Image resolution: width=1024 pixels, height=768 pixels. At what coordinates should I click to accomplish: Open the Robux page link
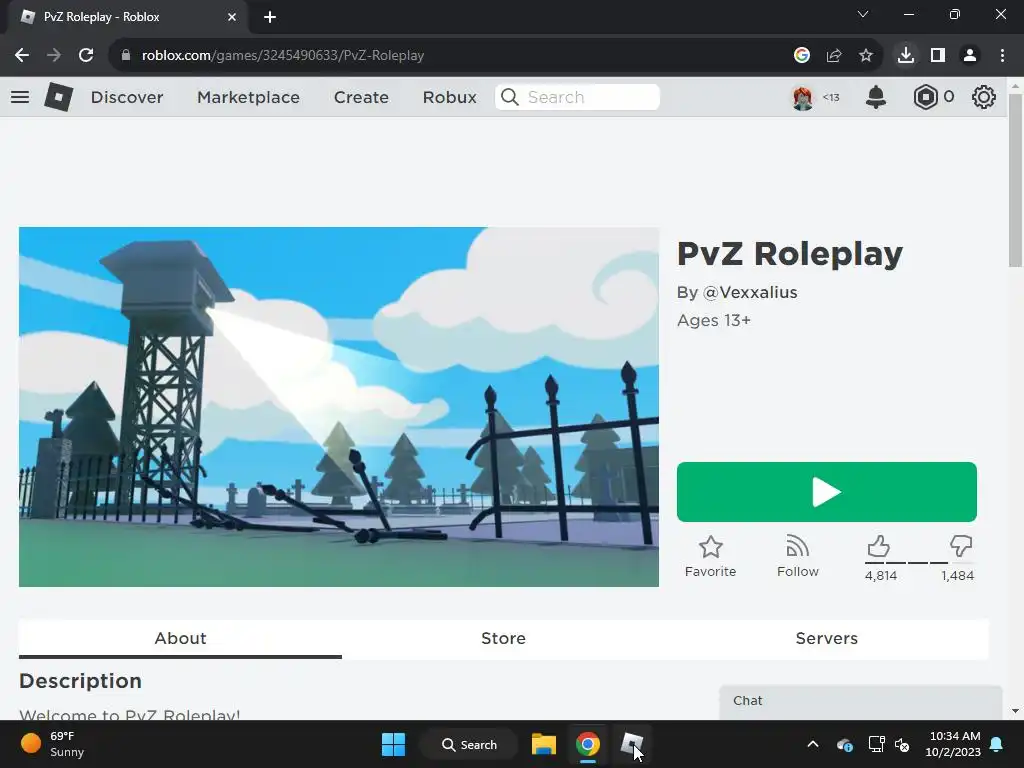pos(449,97)
